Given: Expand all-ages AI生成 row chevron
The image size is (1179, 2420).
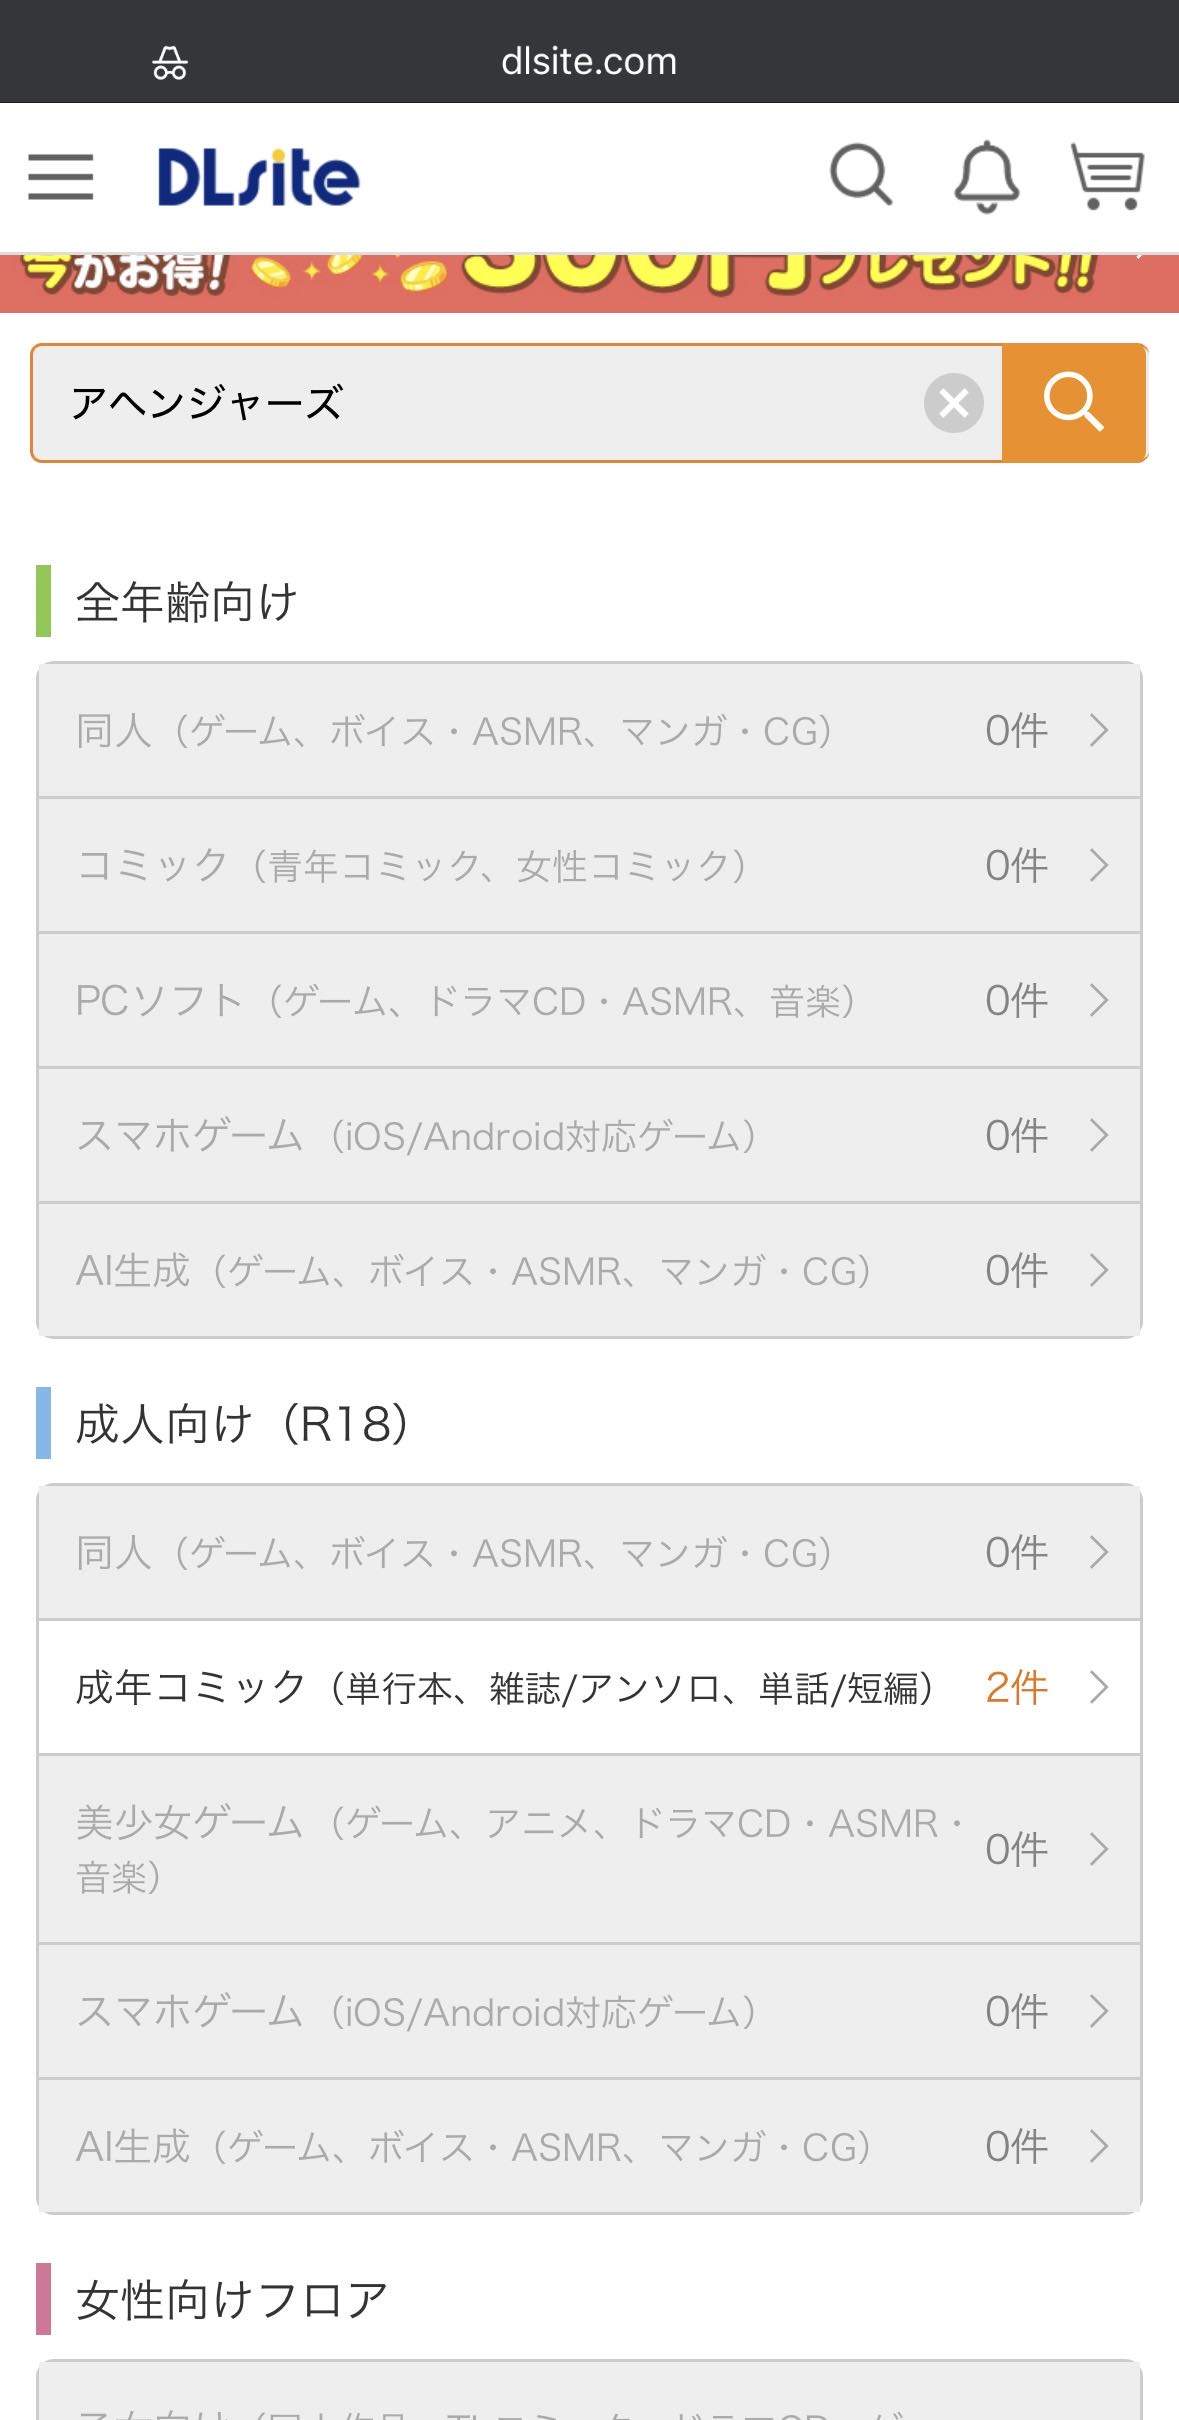Looking at the screenshot, I should pos(1099,1270).
